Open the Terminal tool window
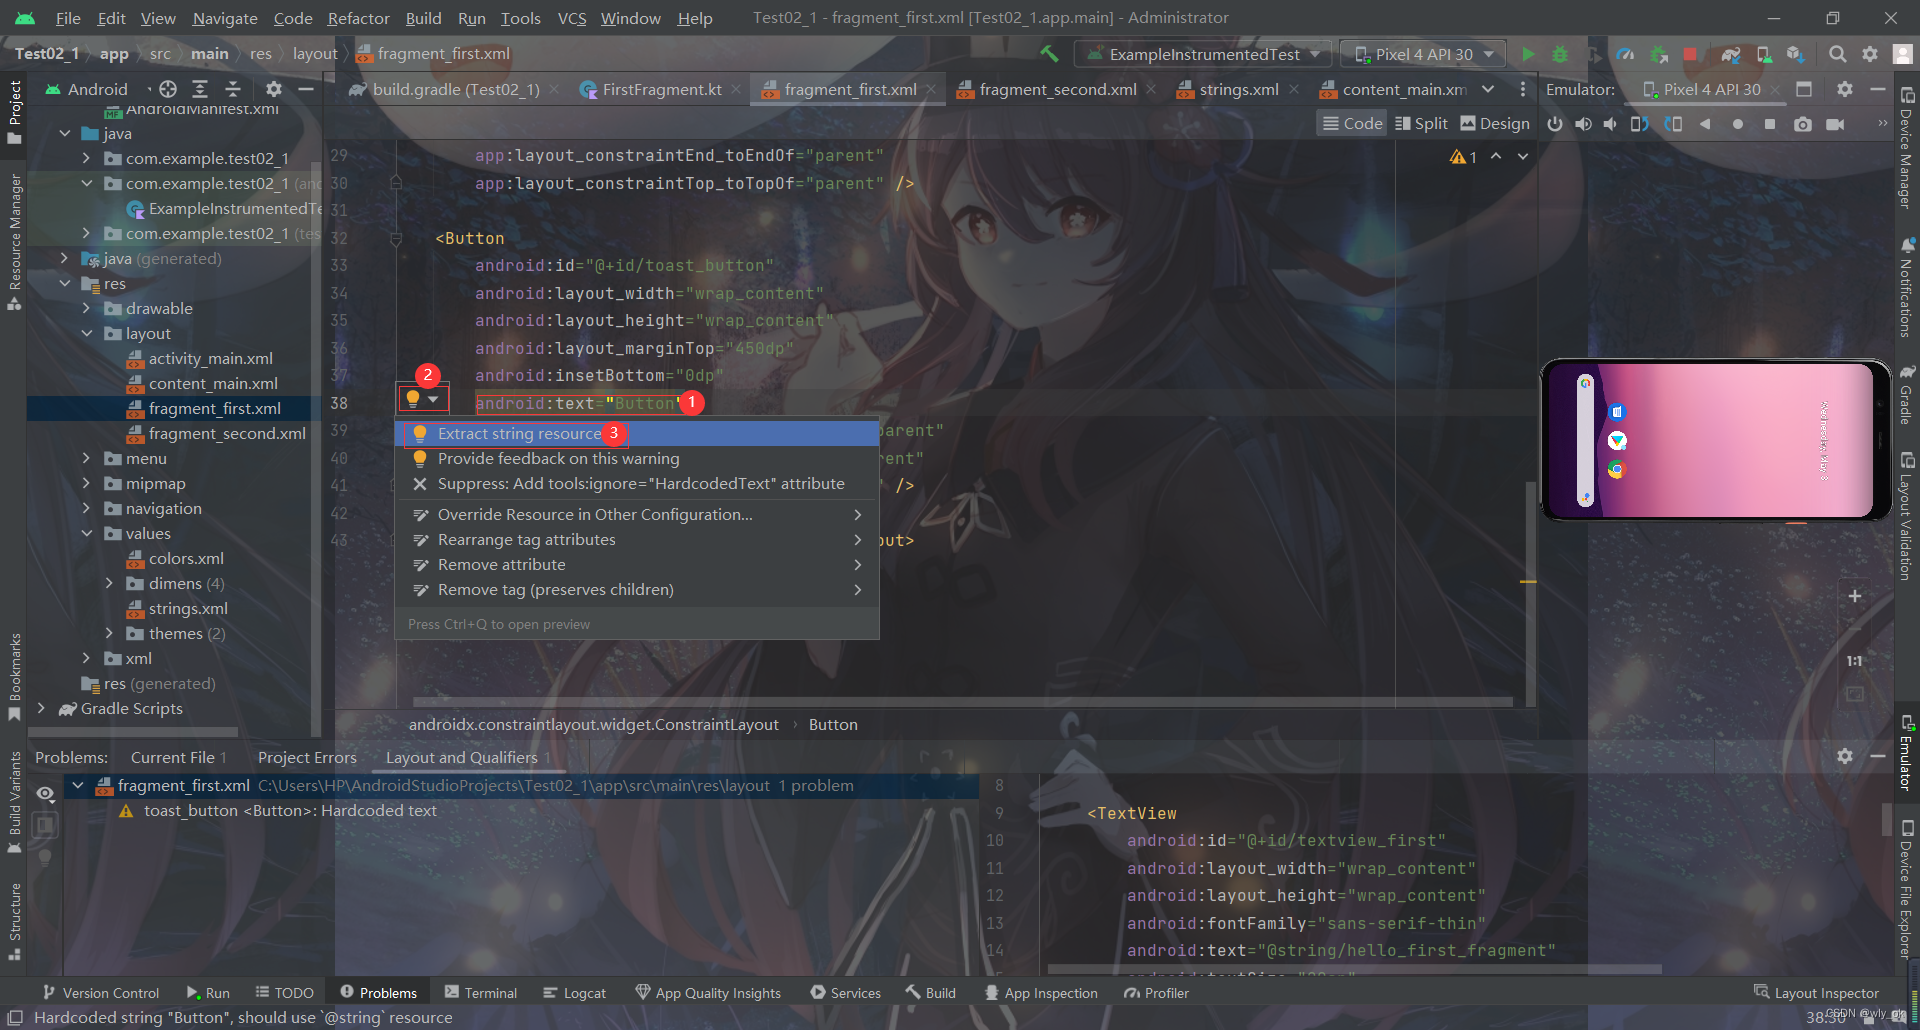Viewport: 1920px width, 1030px height. pyautogui.click(x=481, y=993)
